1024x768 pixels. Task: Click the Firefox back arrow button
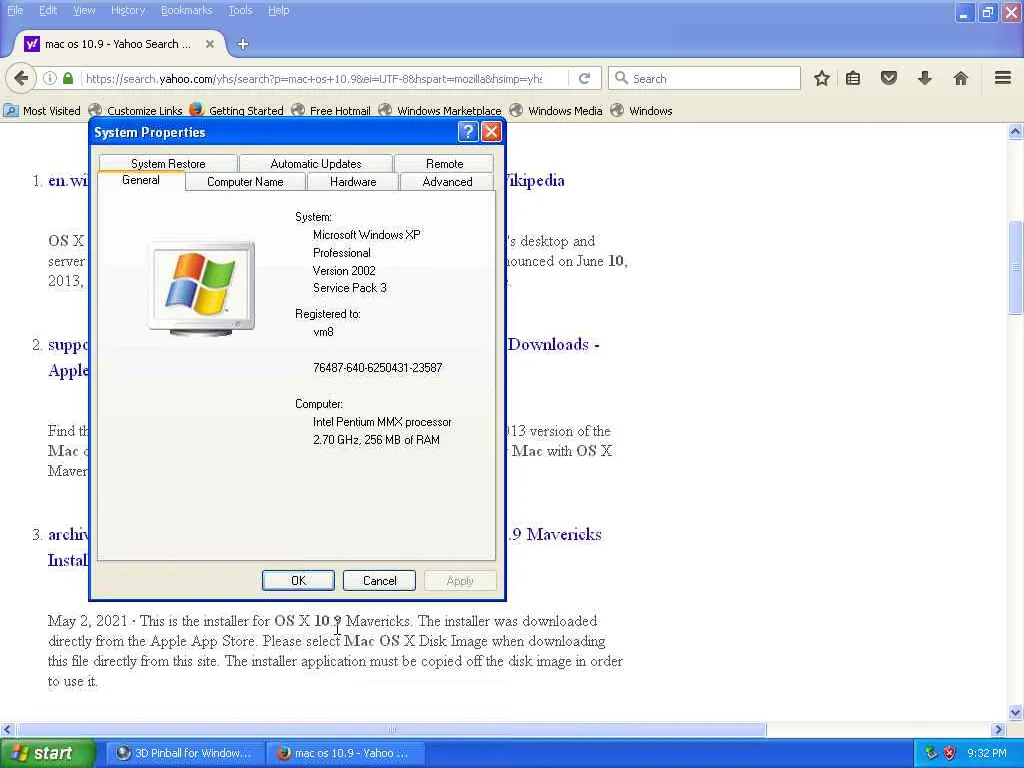coord(21,78)
